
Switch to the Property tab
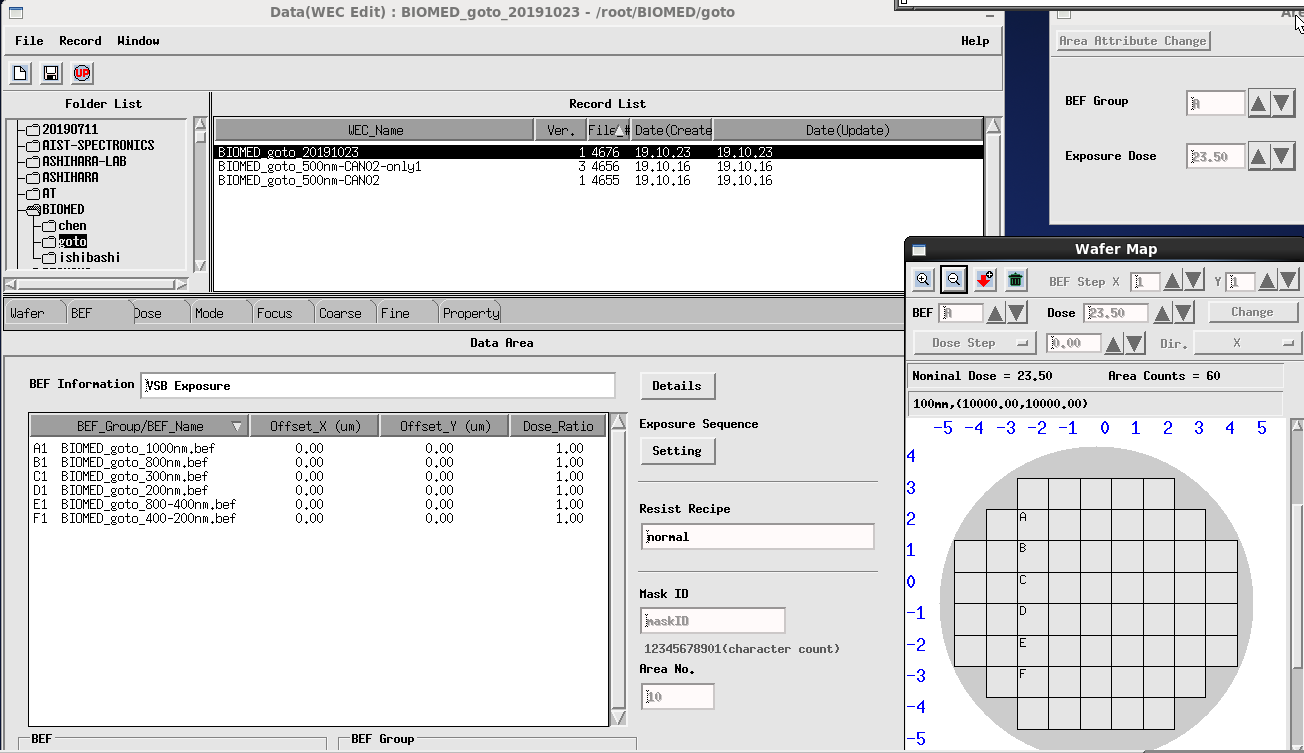tap(470, 313)
